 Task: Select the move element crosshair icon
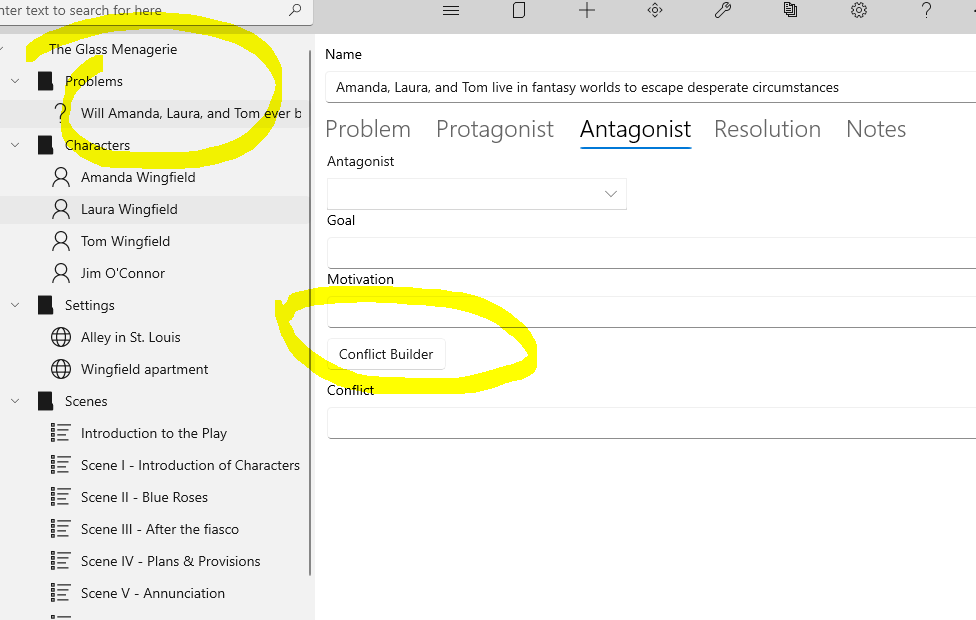[x=654, y=11]
